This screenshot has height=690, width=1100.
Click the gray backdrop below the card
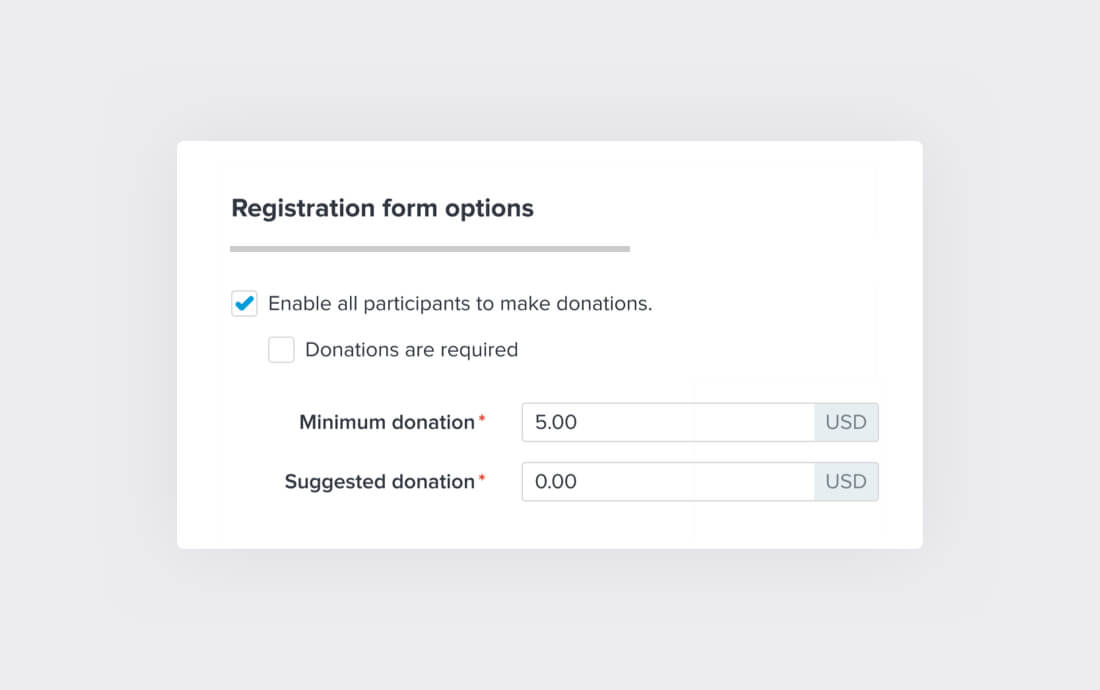pos(550,620)
